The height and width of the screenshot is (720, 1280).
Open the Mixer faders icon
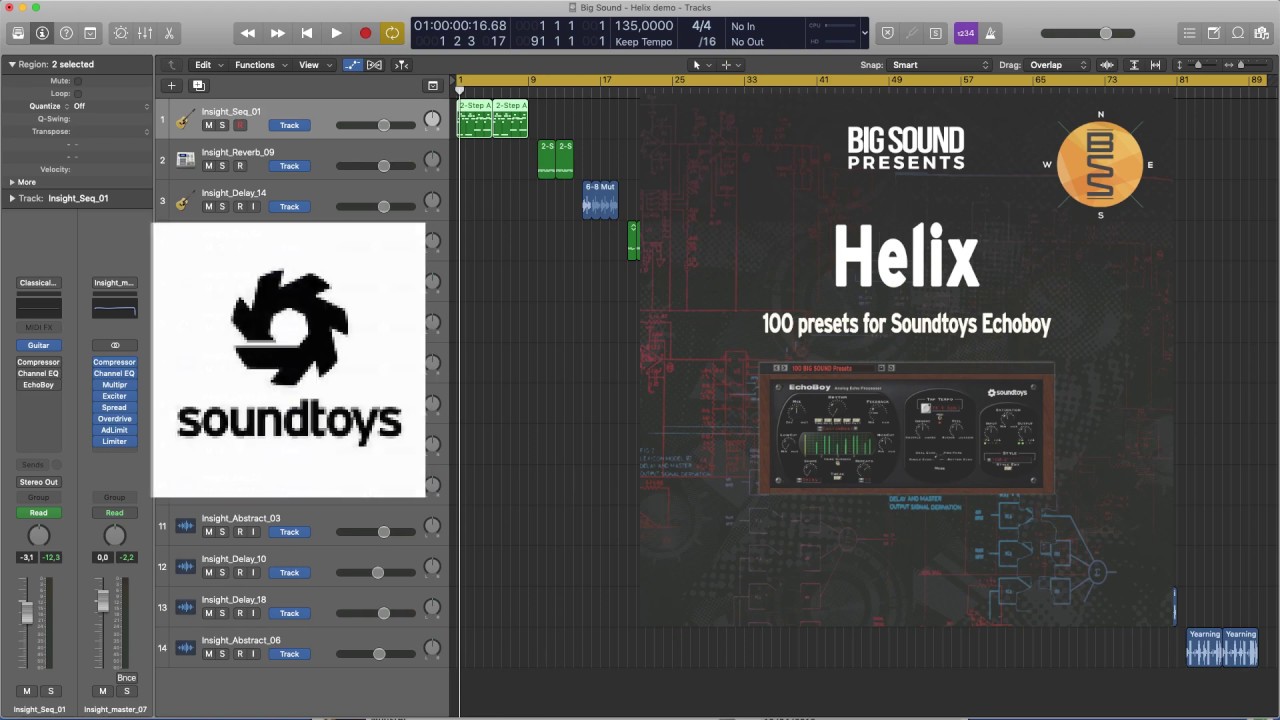click(145, 33)
